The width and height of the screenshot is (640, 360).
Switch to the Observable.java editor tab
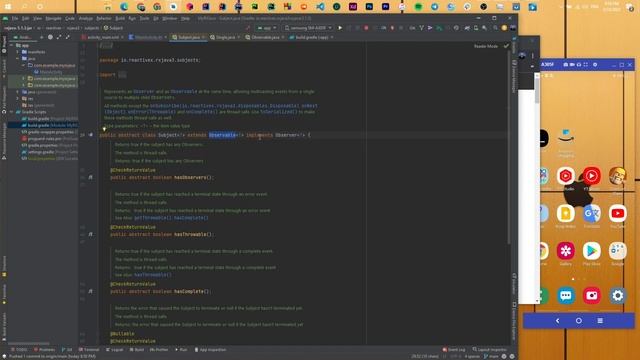click(x=265, y=37)
